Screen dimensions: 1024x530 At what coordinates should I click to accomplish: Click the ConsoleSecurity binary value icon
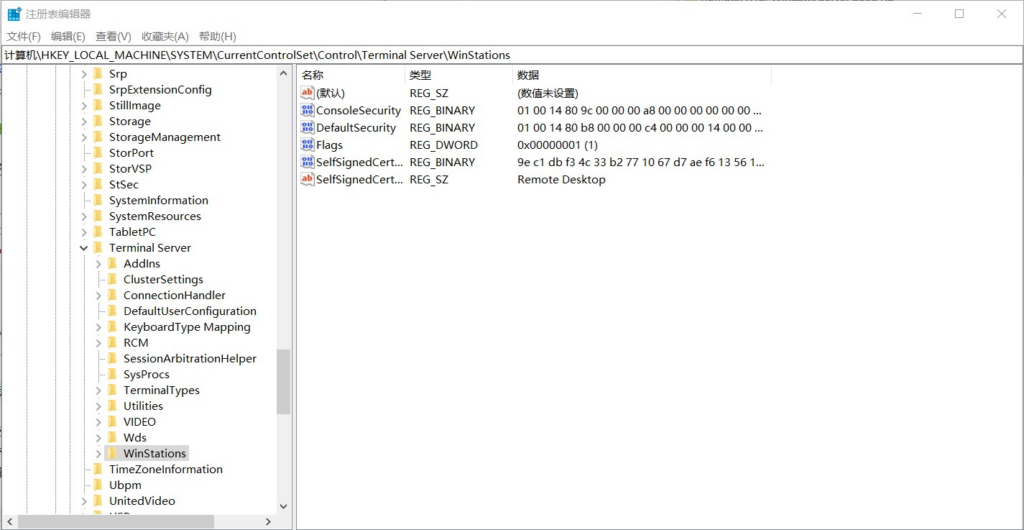point(307,110)
